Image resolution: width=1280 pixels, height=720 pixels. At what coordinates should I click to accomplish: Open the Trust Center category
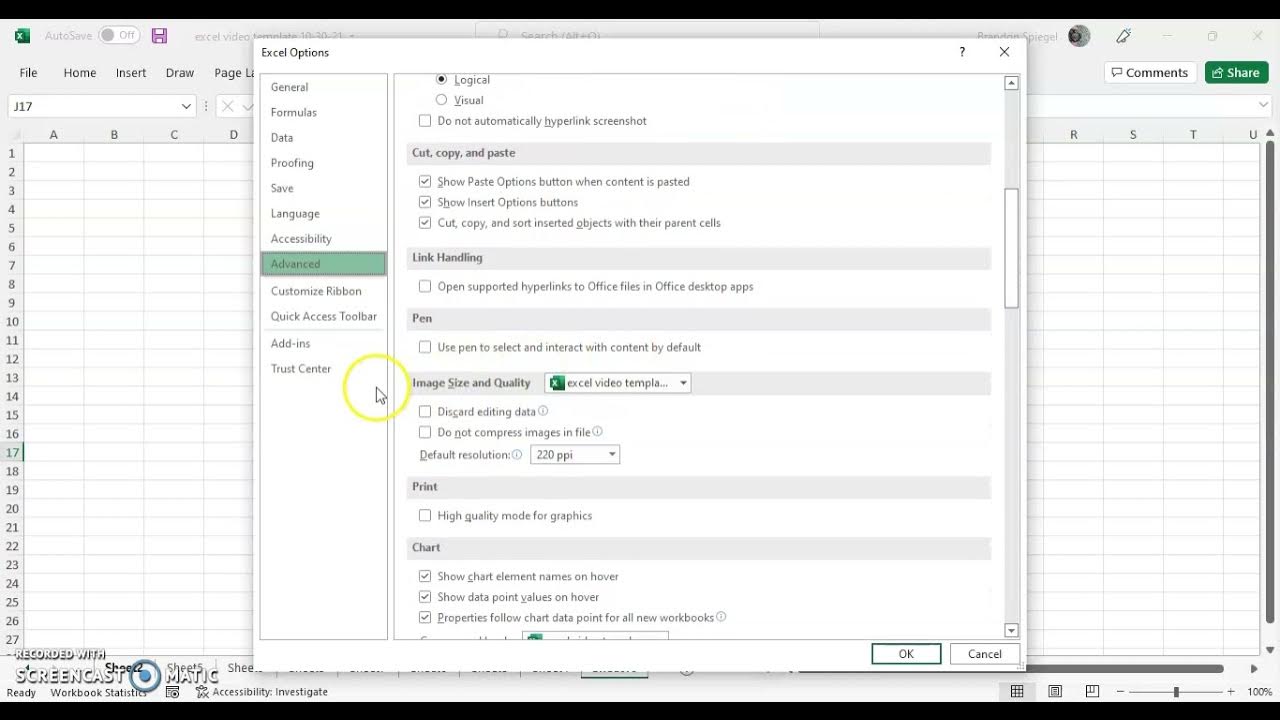pos(323,368)
